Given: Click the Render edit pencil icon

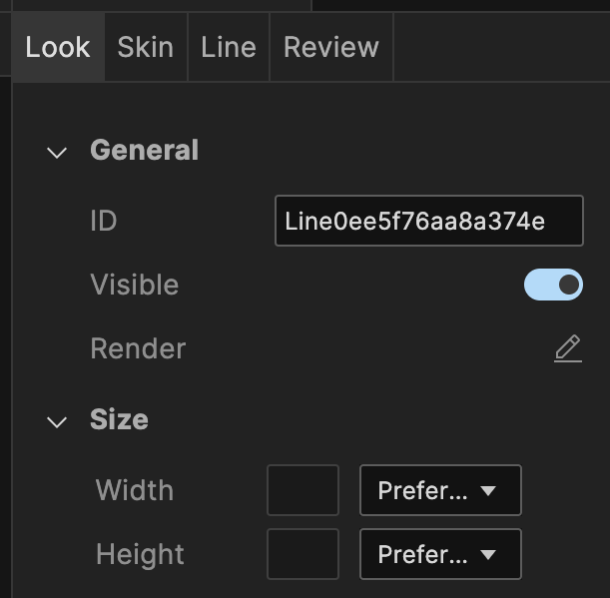Looking at the screenshot, I should click(567, 349).
